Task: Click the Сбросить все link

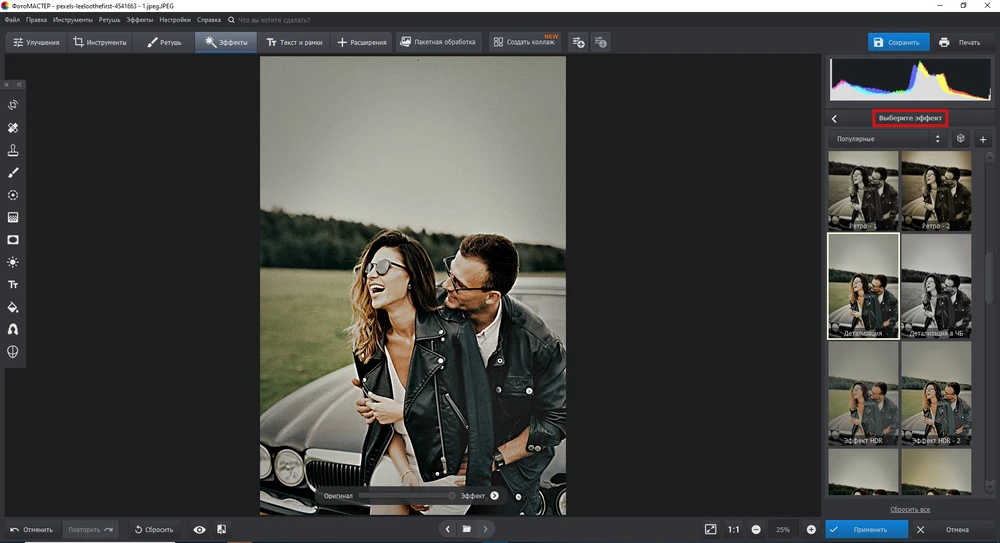Action: pos(910,509)
